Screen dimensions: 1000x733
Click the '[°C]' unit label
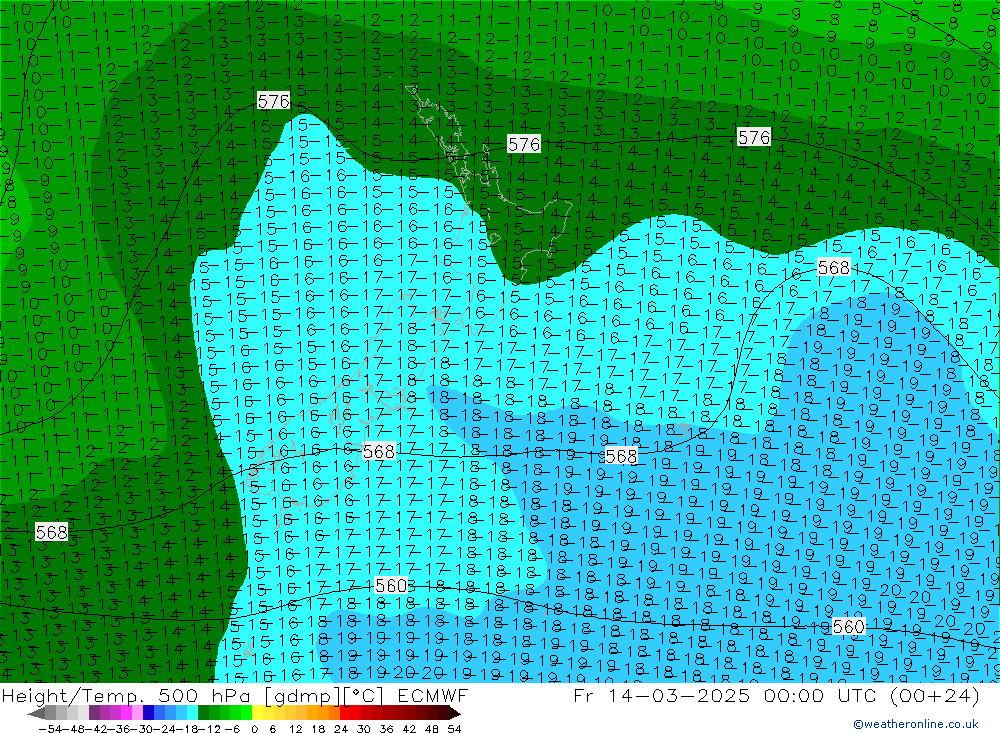(363, 695)
